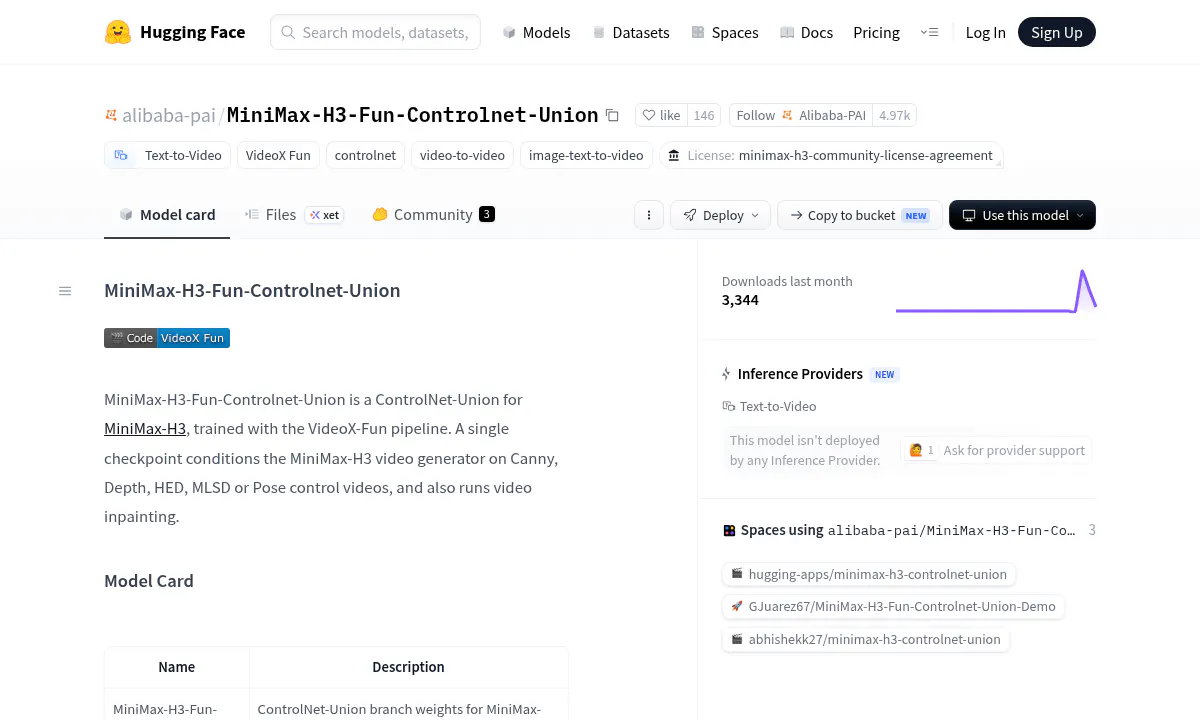Click the search models input field
The height and width of the screenshot is (720, 1200).
click(375, 32)
